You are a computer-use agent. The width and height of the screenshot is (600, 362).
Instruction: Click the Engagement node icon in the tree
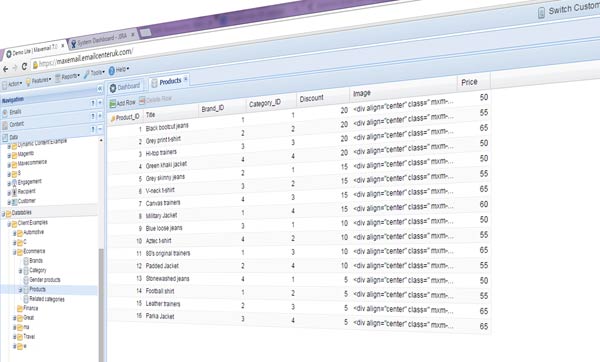click(15, 183)
